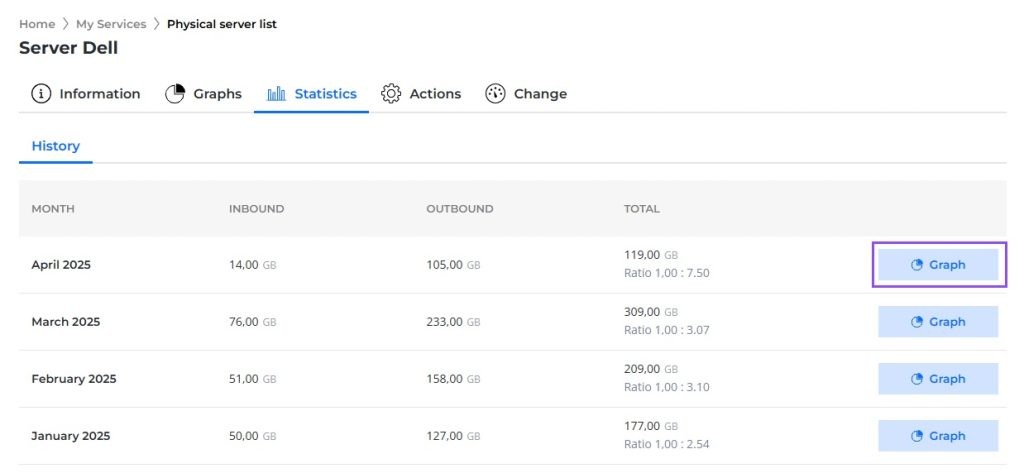
Task: Click pie icon in April 2025 Graph button
Action: coord(916,265)
